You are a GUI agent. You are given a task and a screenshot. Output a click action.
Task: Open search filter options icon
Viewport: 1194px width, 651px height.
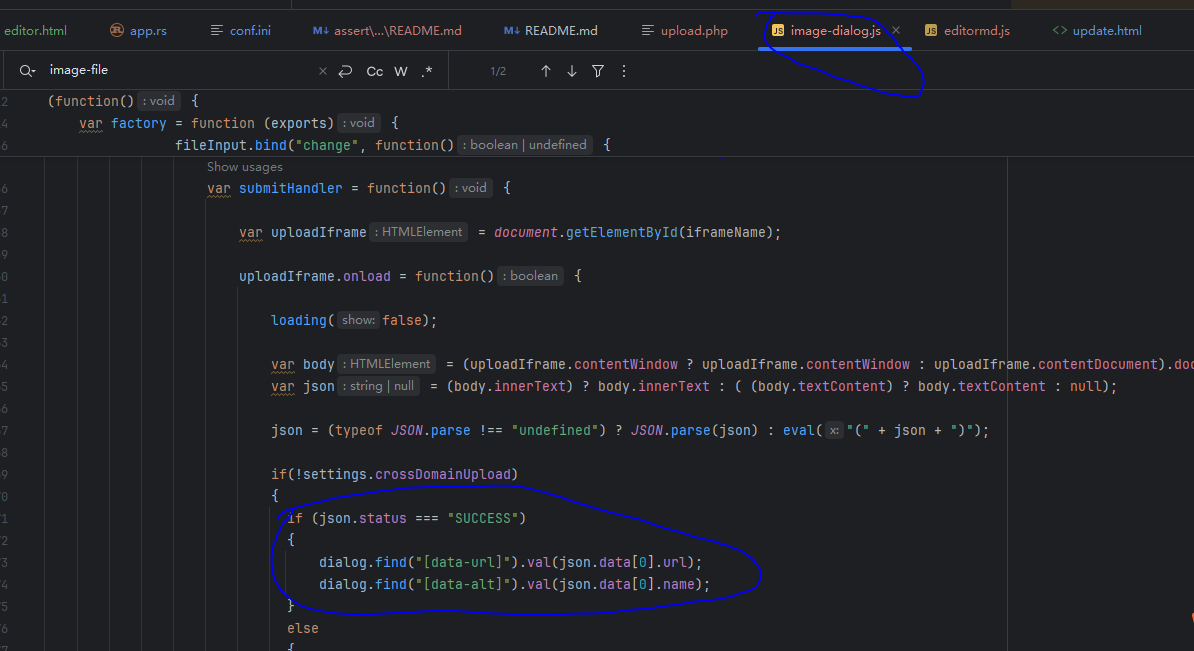point(598,71)
